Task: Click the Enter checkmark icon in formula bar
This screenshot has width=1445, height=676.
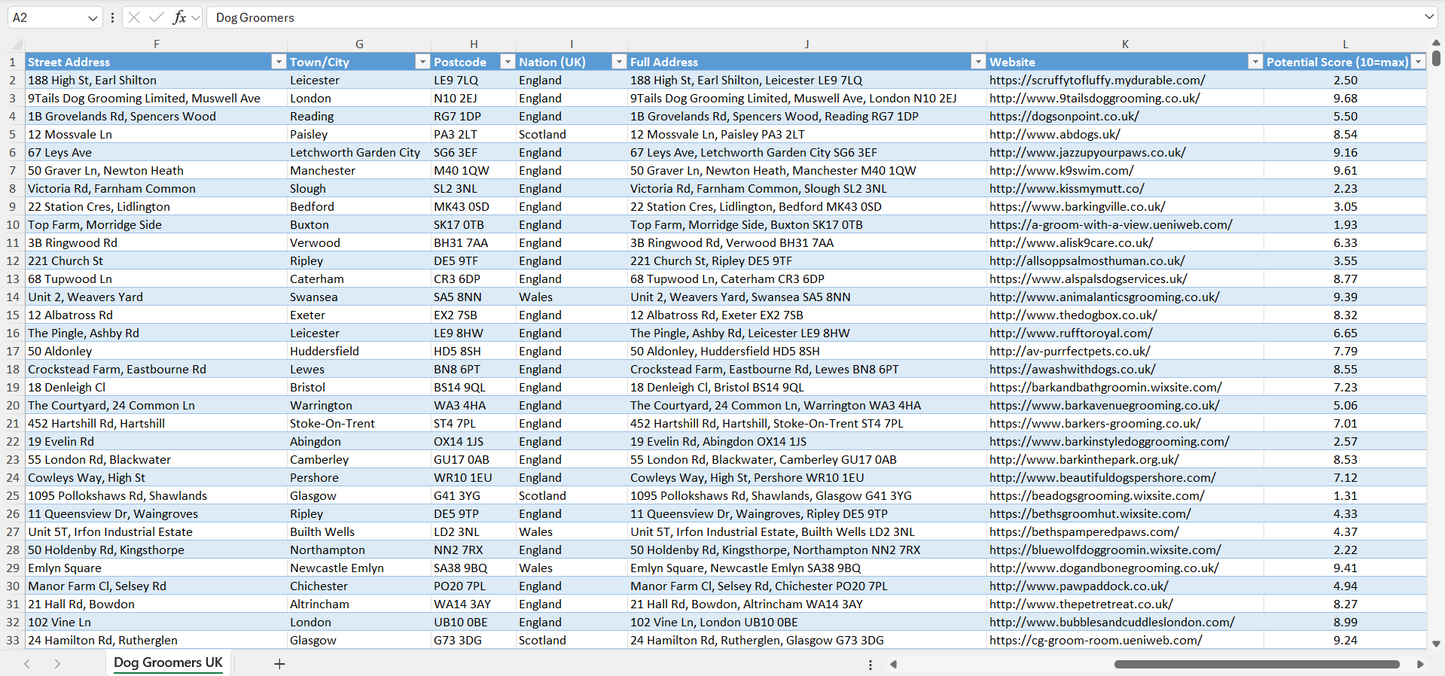Action: (x=156, y=18)
